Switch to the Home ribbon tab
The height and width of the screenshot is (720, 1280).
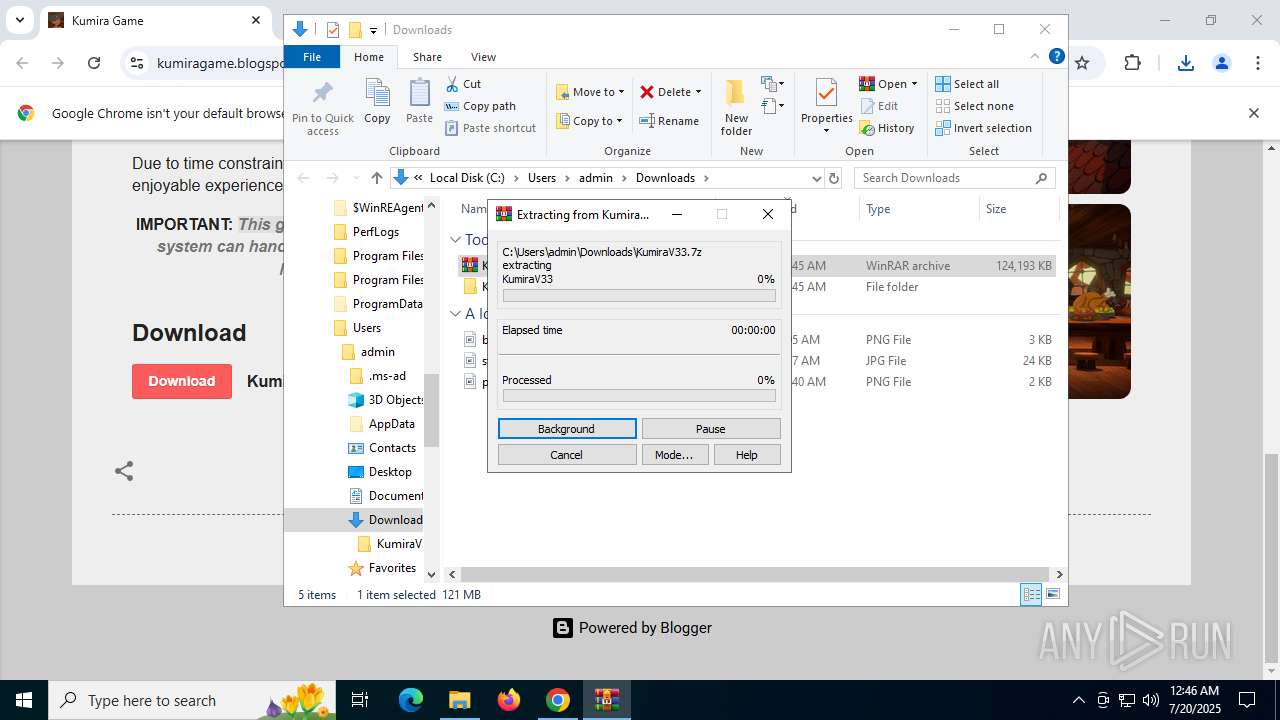[369, 57]
